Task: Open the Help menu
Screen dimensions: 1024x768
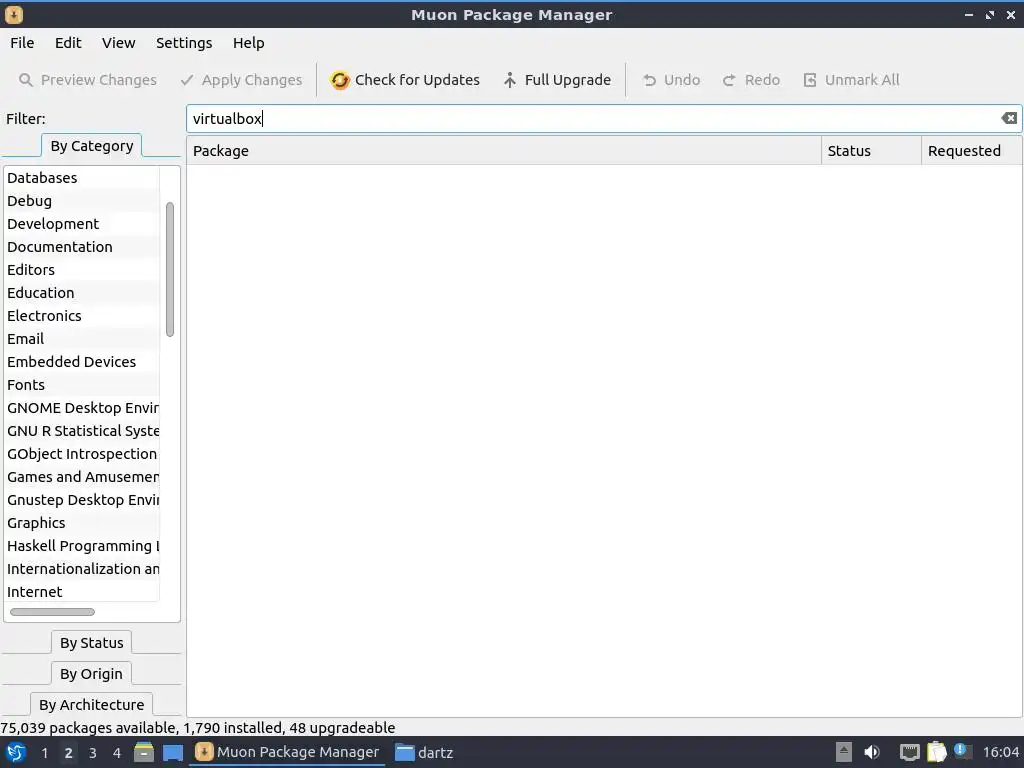Action: pyautogui.click(x=249, y=43)
